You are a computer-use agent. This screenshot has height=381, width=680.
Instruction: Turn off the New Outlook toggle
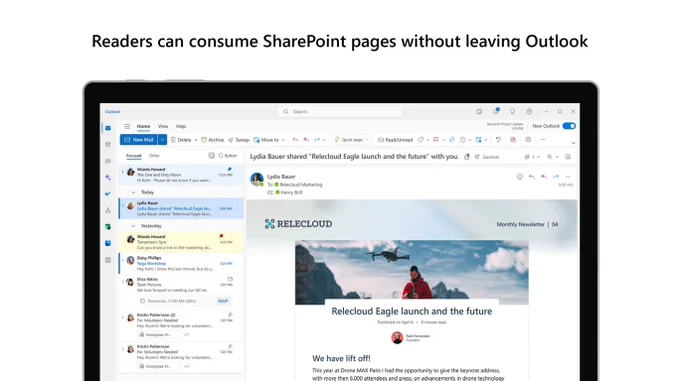(569, 126)
